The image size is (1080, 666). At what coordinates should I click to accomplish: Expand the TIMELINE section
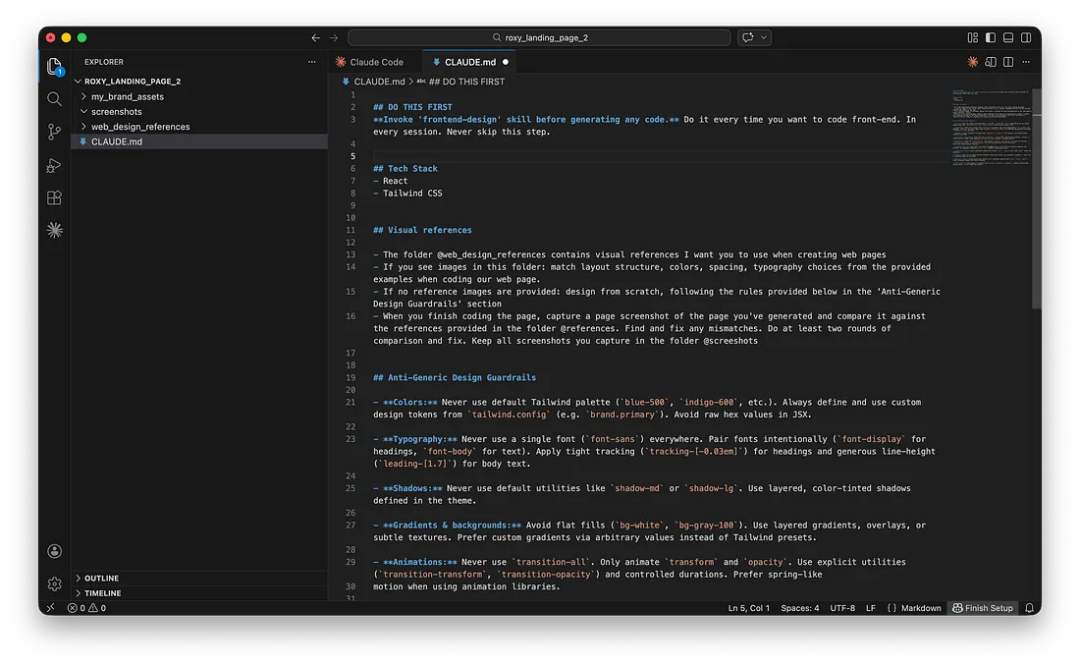click(102, 593)
